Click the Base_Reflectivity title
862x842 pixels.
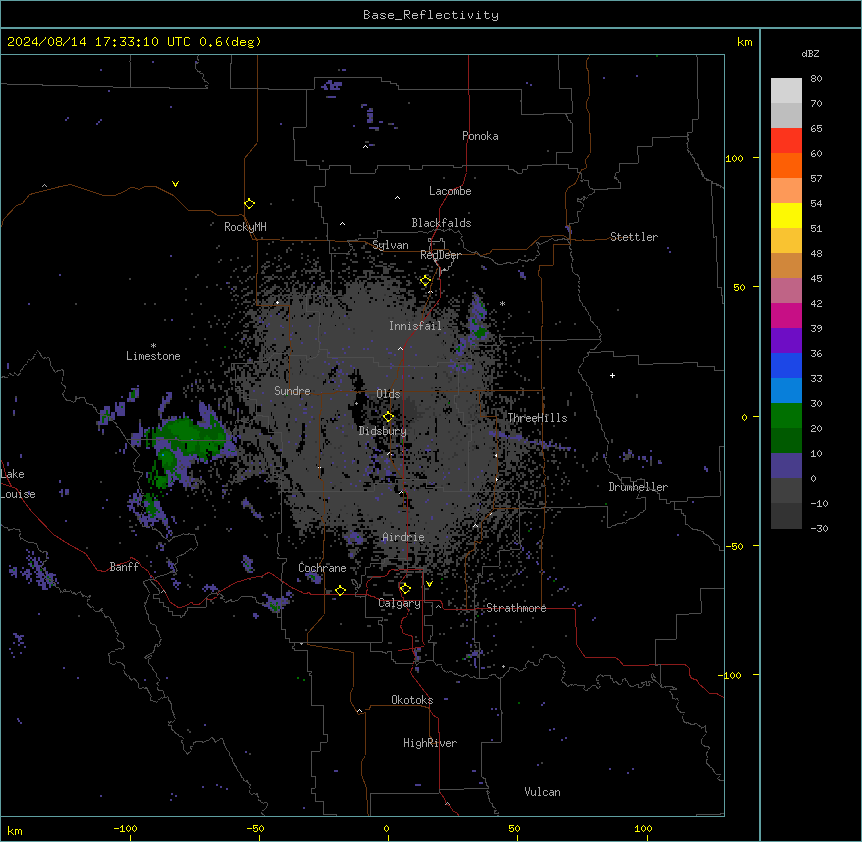[x=431, y=15]
